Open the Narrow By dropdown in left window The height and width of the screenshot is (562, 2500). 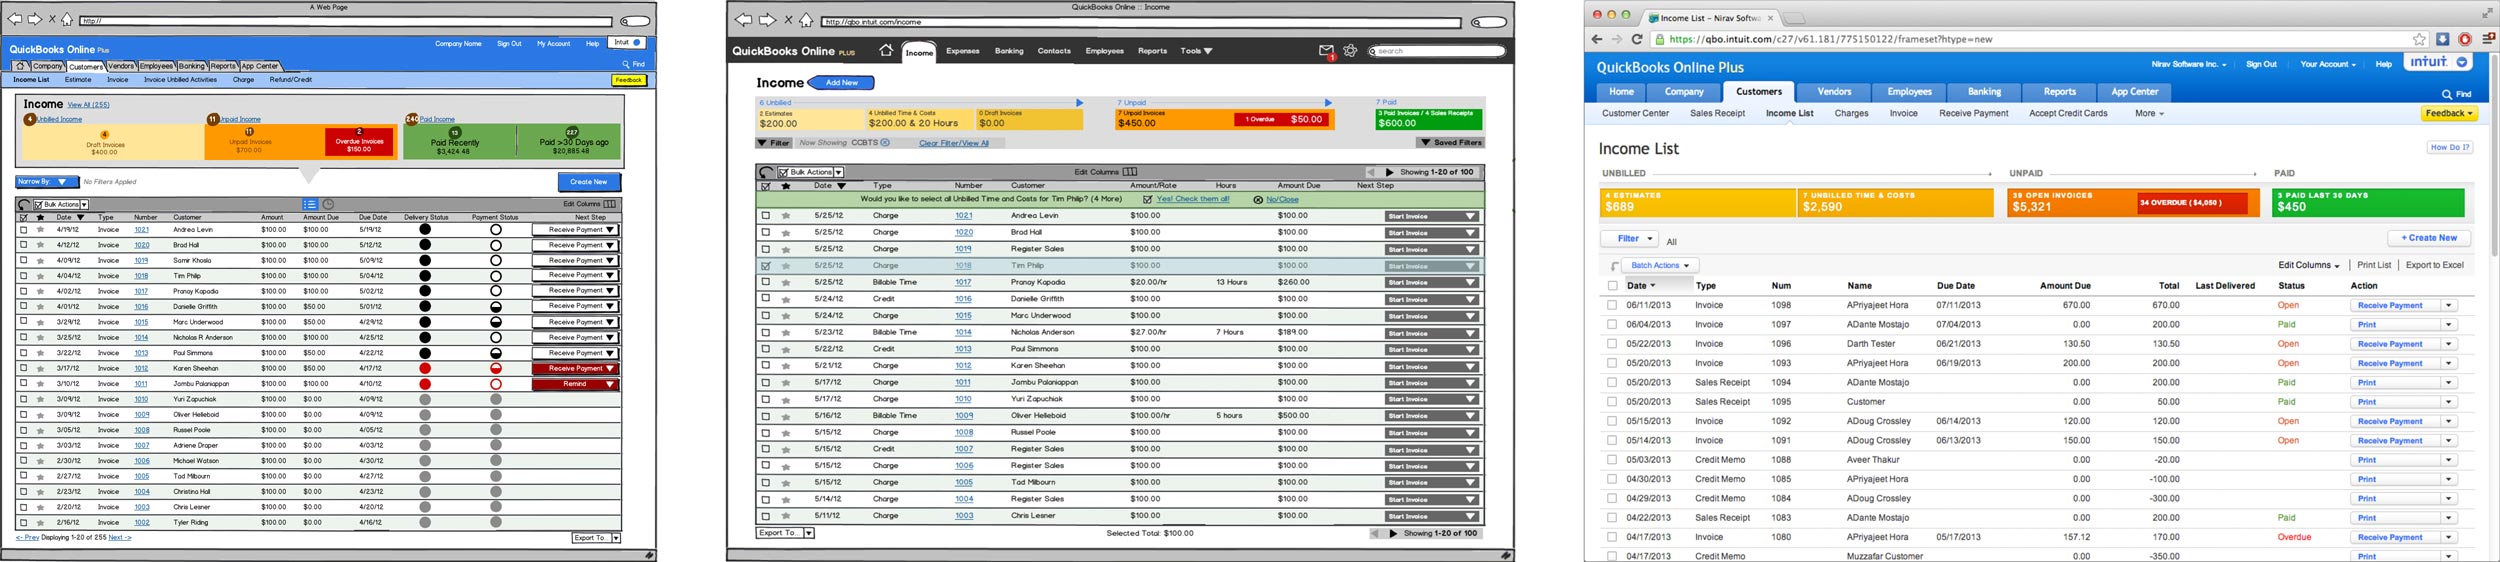point(46,182)
